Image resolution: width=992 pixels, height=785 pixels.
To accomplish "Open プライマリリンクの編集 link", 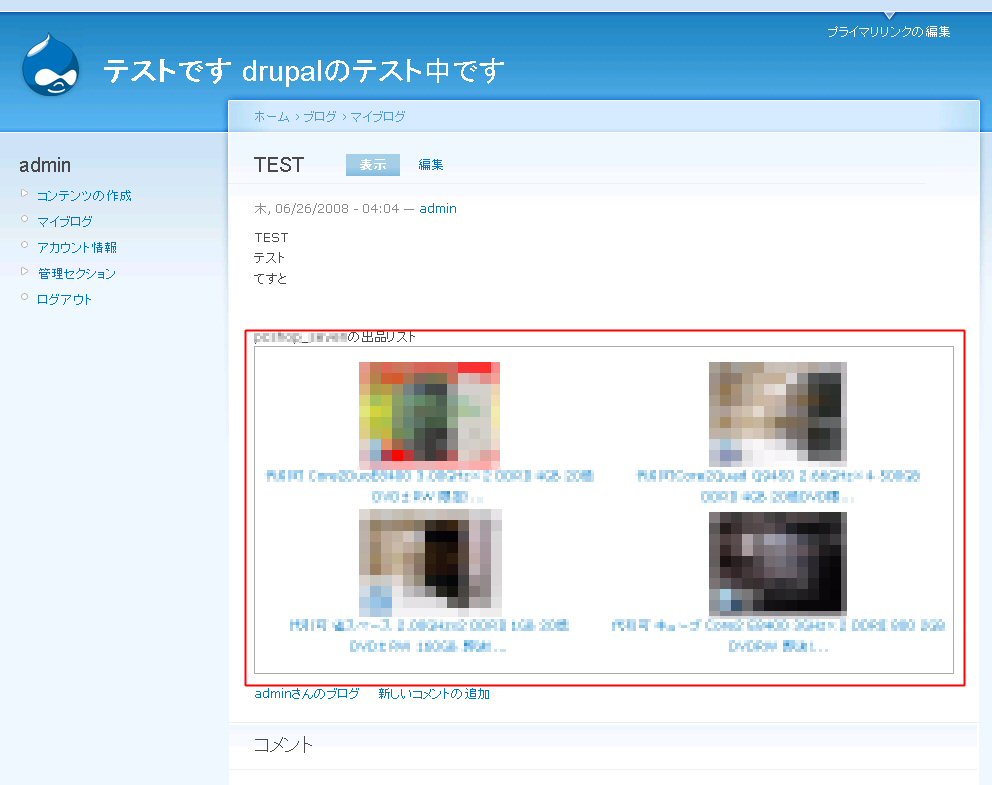I will tap(888, 32).
